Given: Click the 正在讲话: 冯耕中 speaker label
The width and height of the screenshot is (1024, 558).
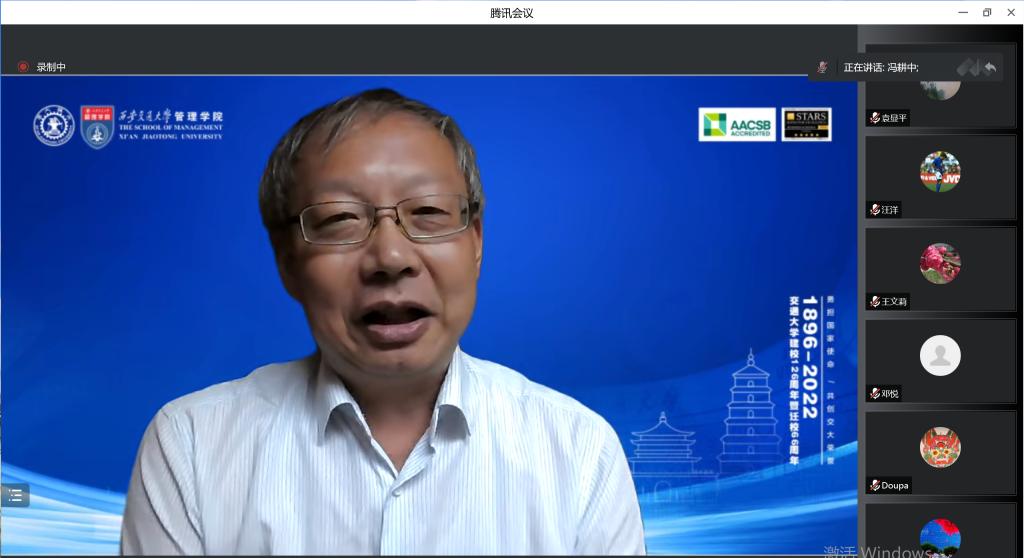Looking at the screenshot, I should pyautogui.click(x=880, y=67).
